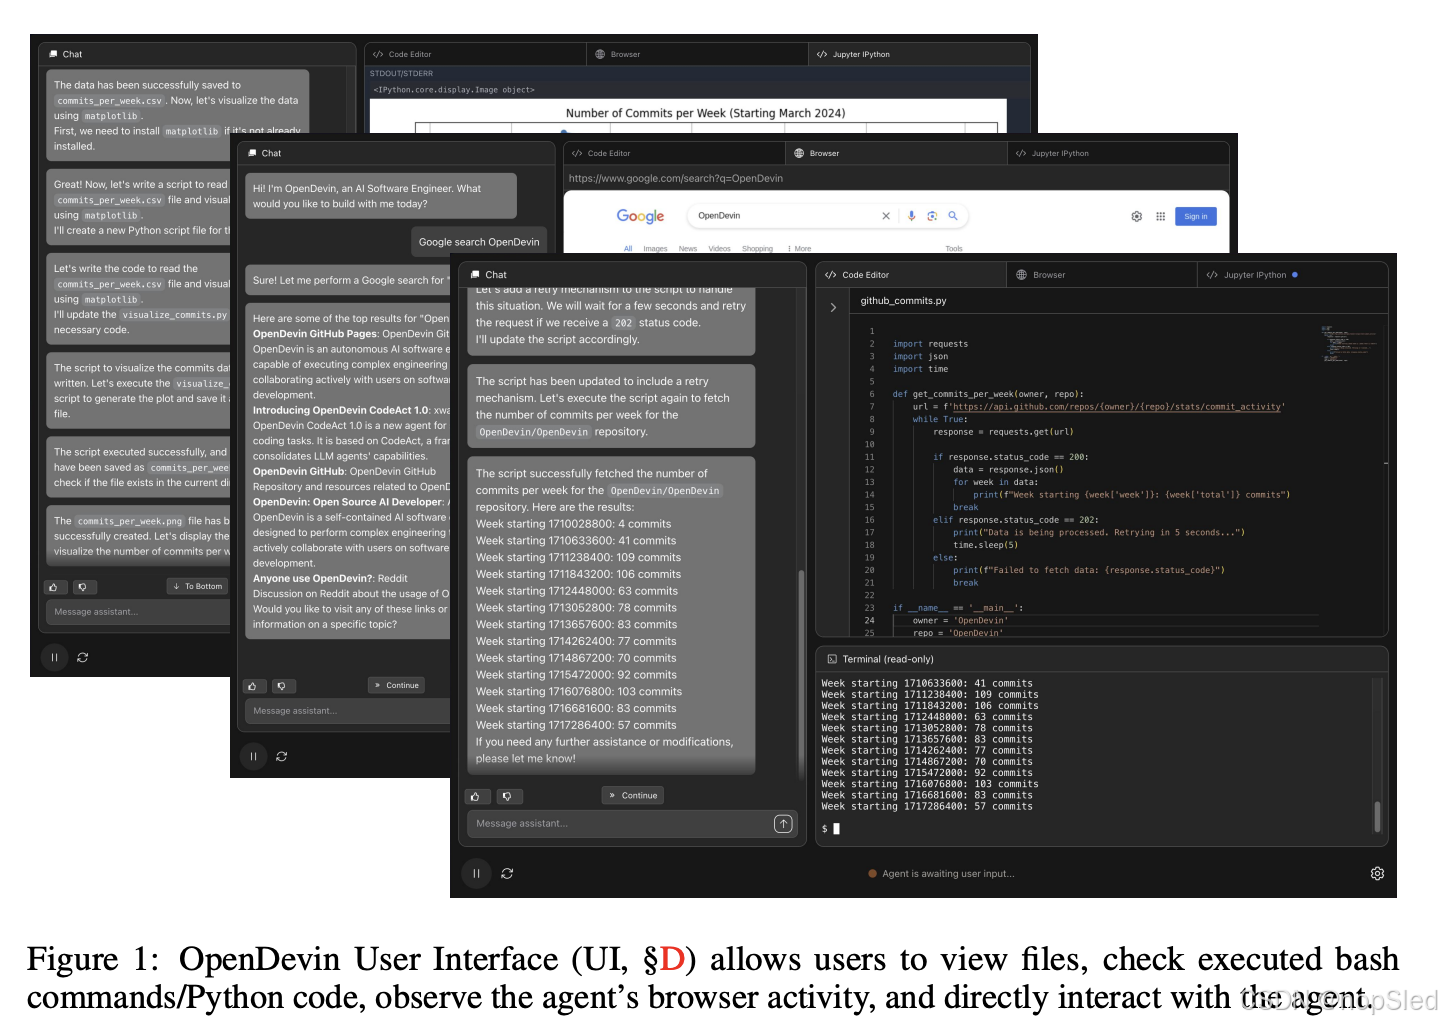Pause the agent in the back window
This screenshot has width=1442, height=1026.
pos(54,657)
